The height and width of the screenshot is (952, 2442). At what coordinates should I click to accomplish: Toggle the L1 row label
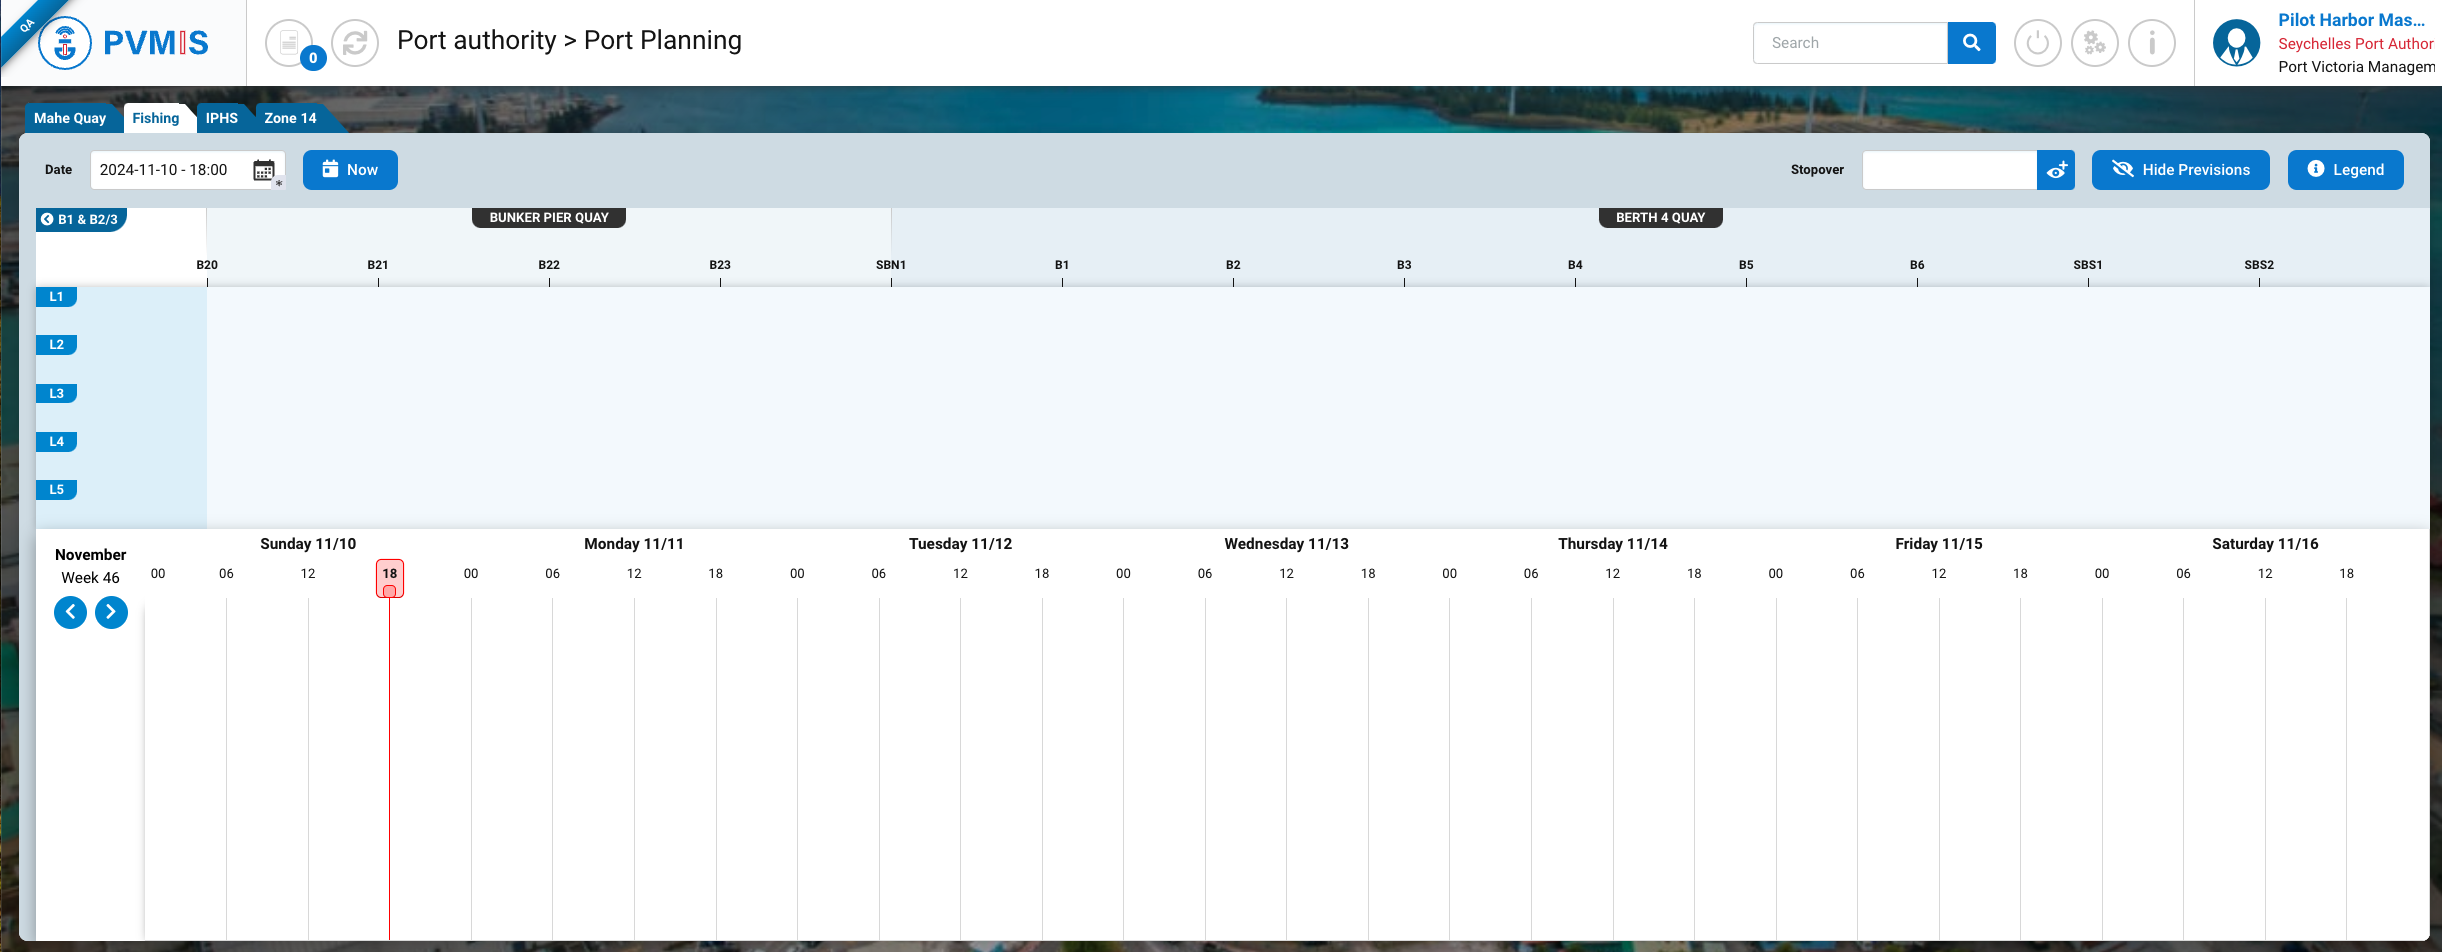coord(56,297)
